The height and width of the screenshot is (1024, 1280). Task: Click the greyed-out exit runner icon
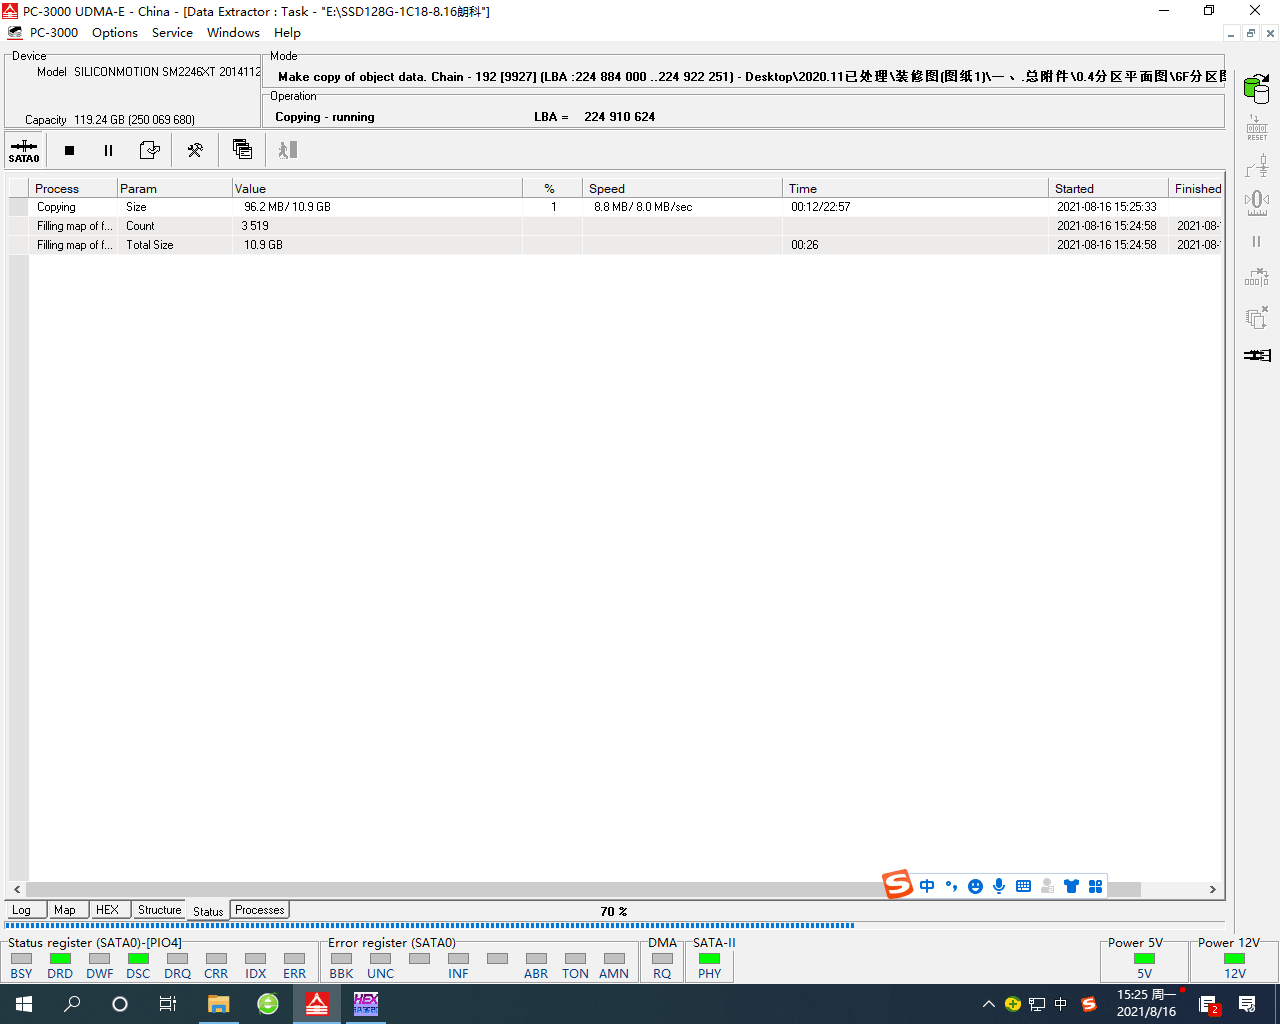[x=288, y=150]
